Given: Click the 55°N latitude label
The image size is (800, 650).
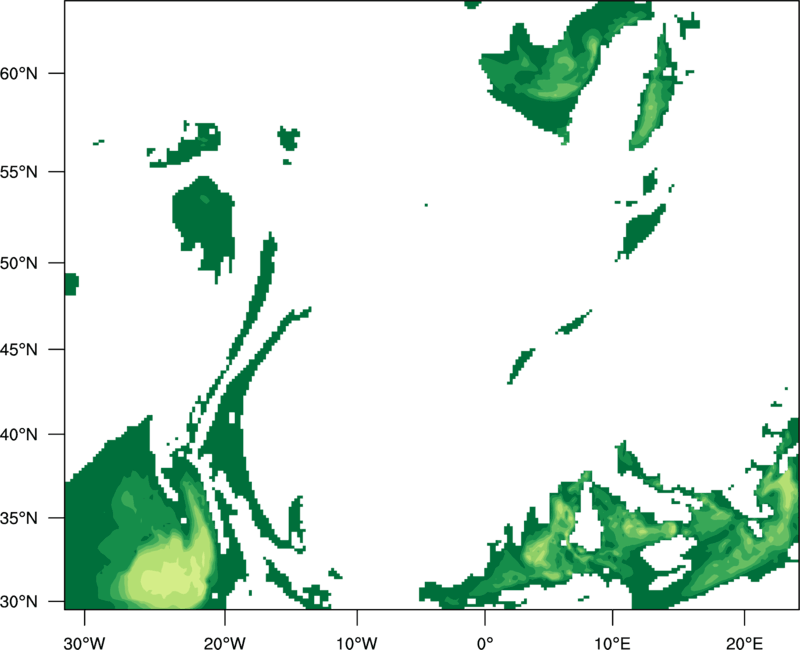Looking at the screenshot, I should pos(19,172).
